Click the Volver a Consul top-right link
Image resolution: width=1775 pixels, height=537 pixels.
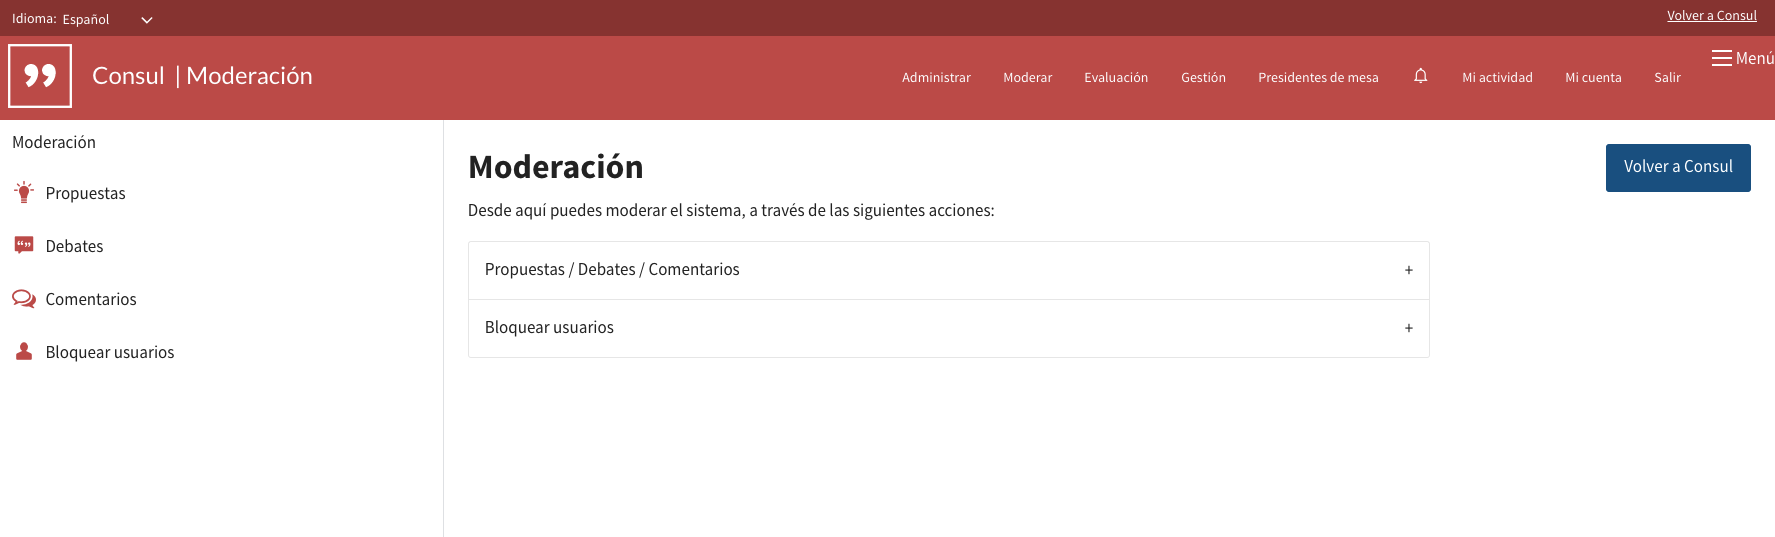[1711, 15]
